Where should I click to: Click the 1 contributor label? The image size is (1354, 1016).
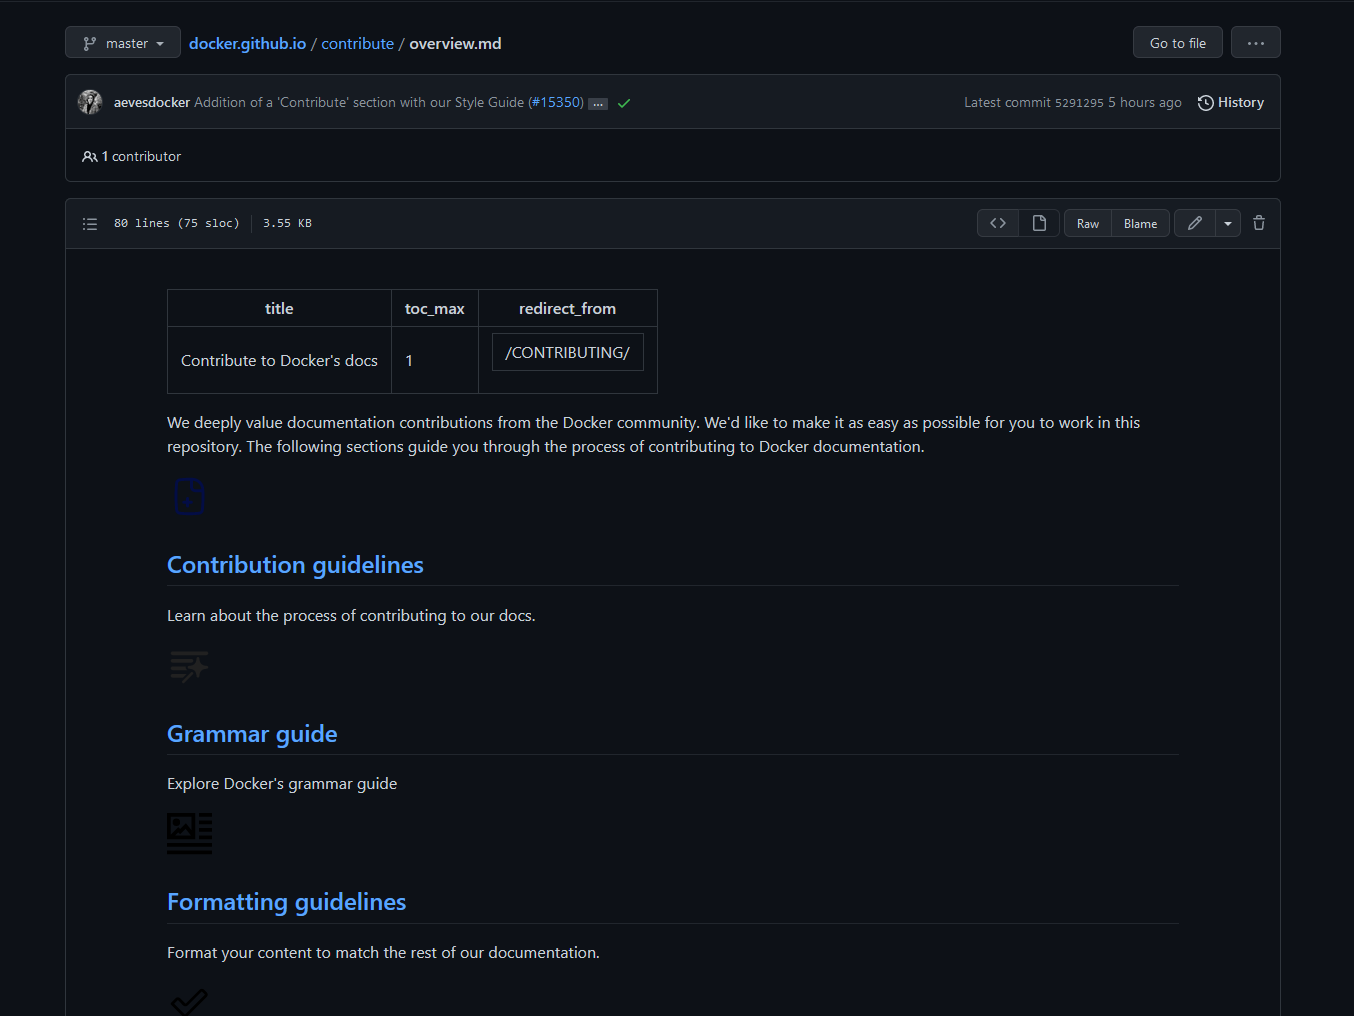coord(132,156)
